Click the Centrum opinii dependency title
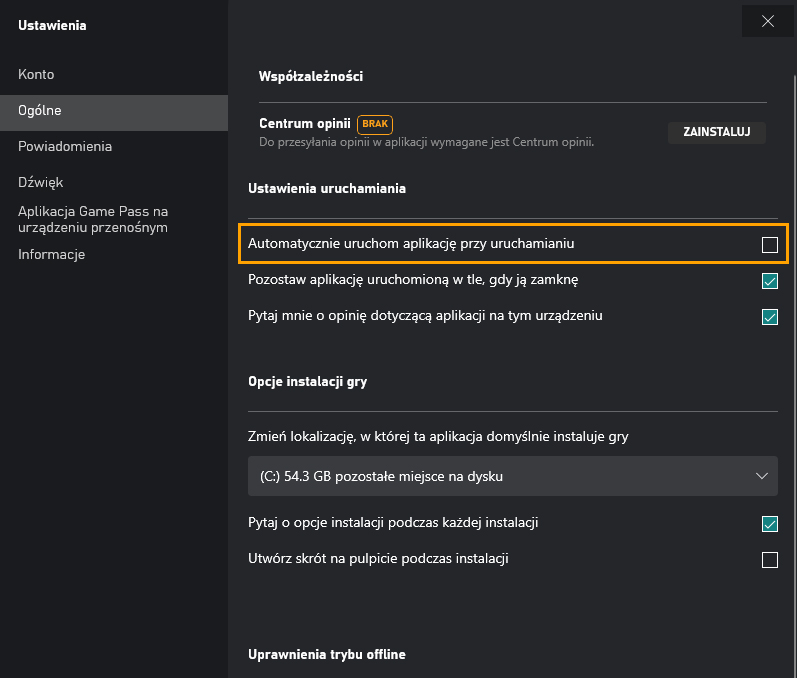This screenshot has width=797, height=678. click(x=304, y=124)
